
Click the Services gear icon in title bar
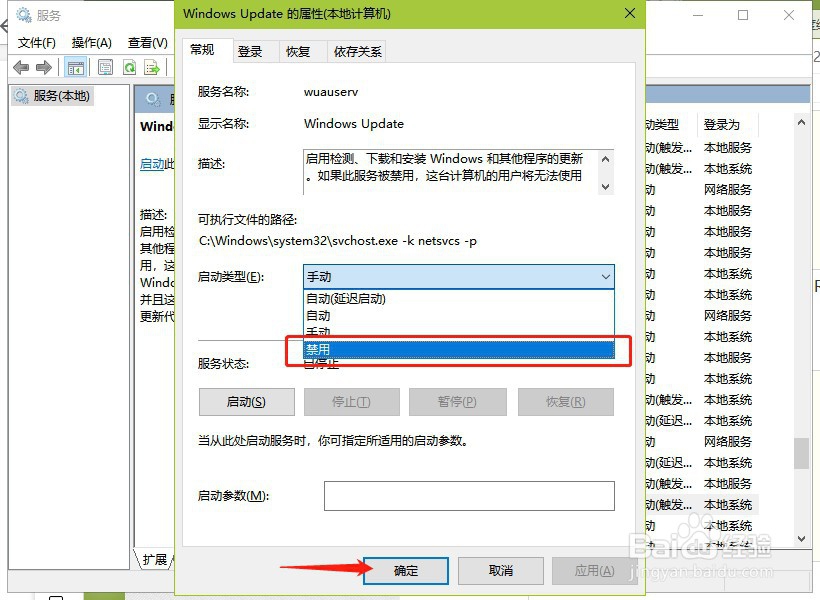24,14
